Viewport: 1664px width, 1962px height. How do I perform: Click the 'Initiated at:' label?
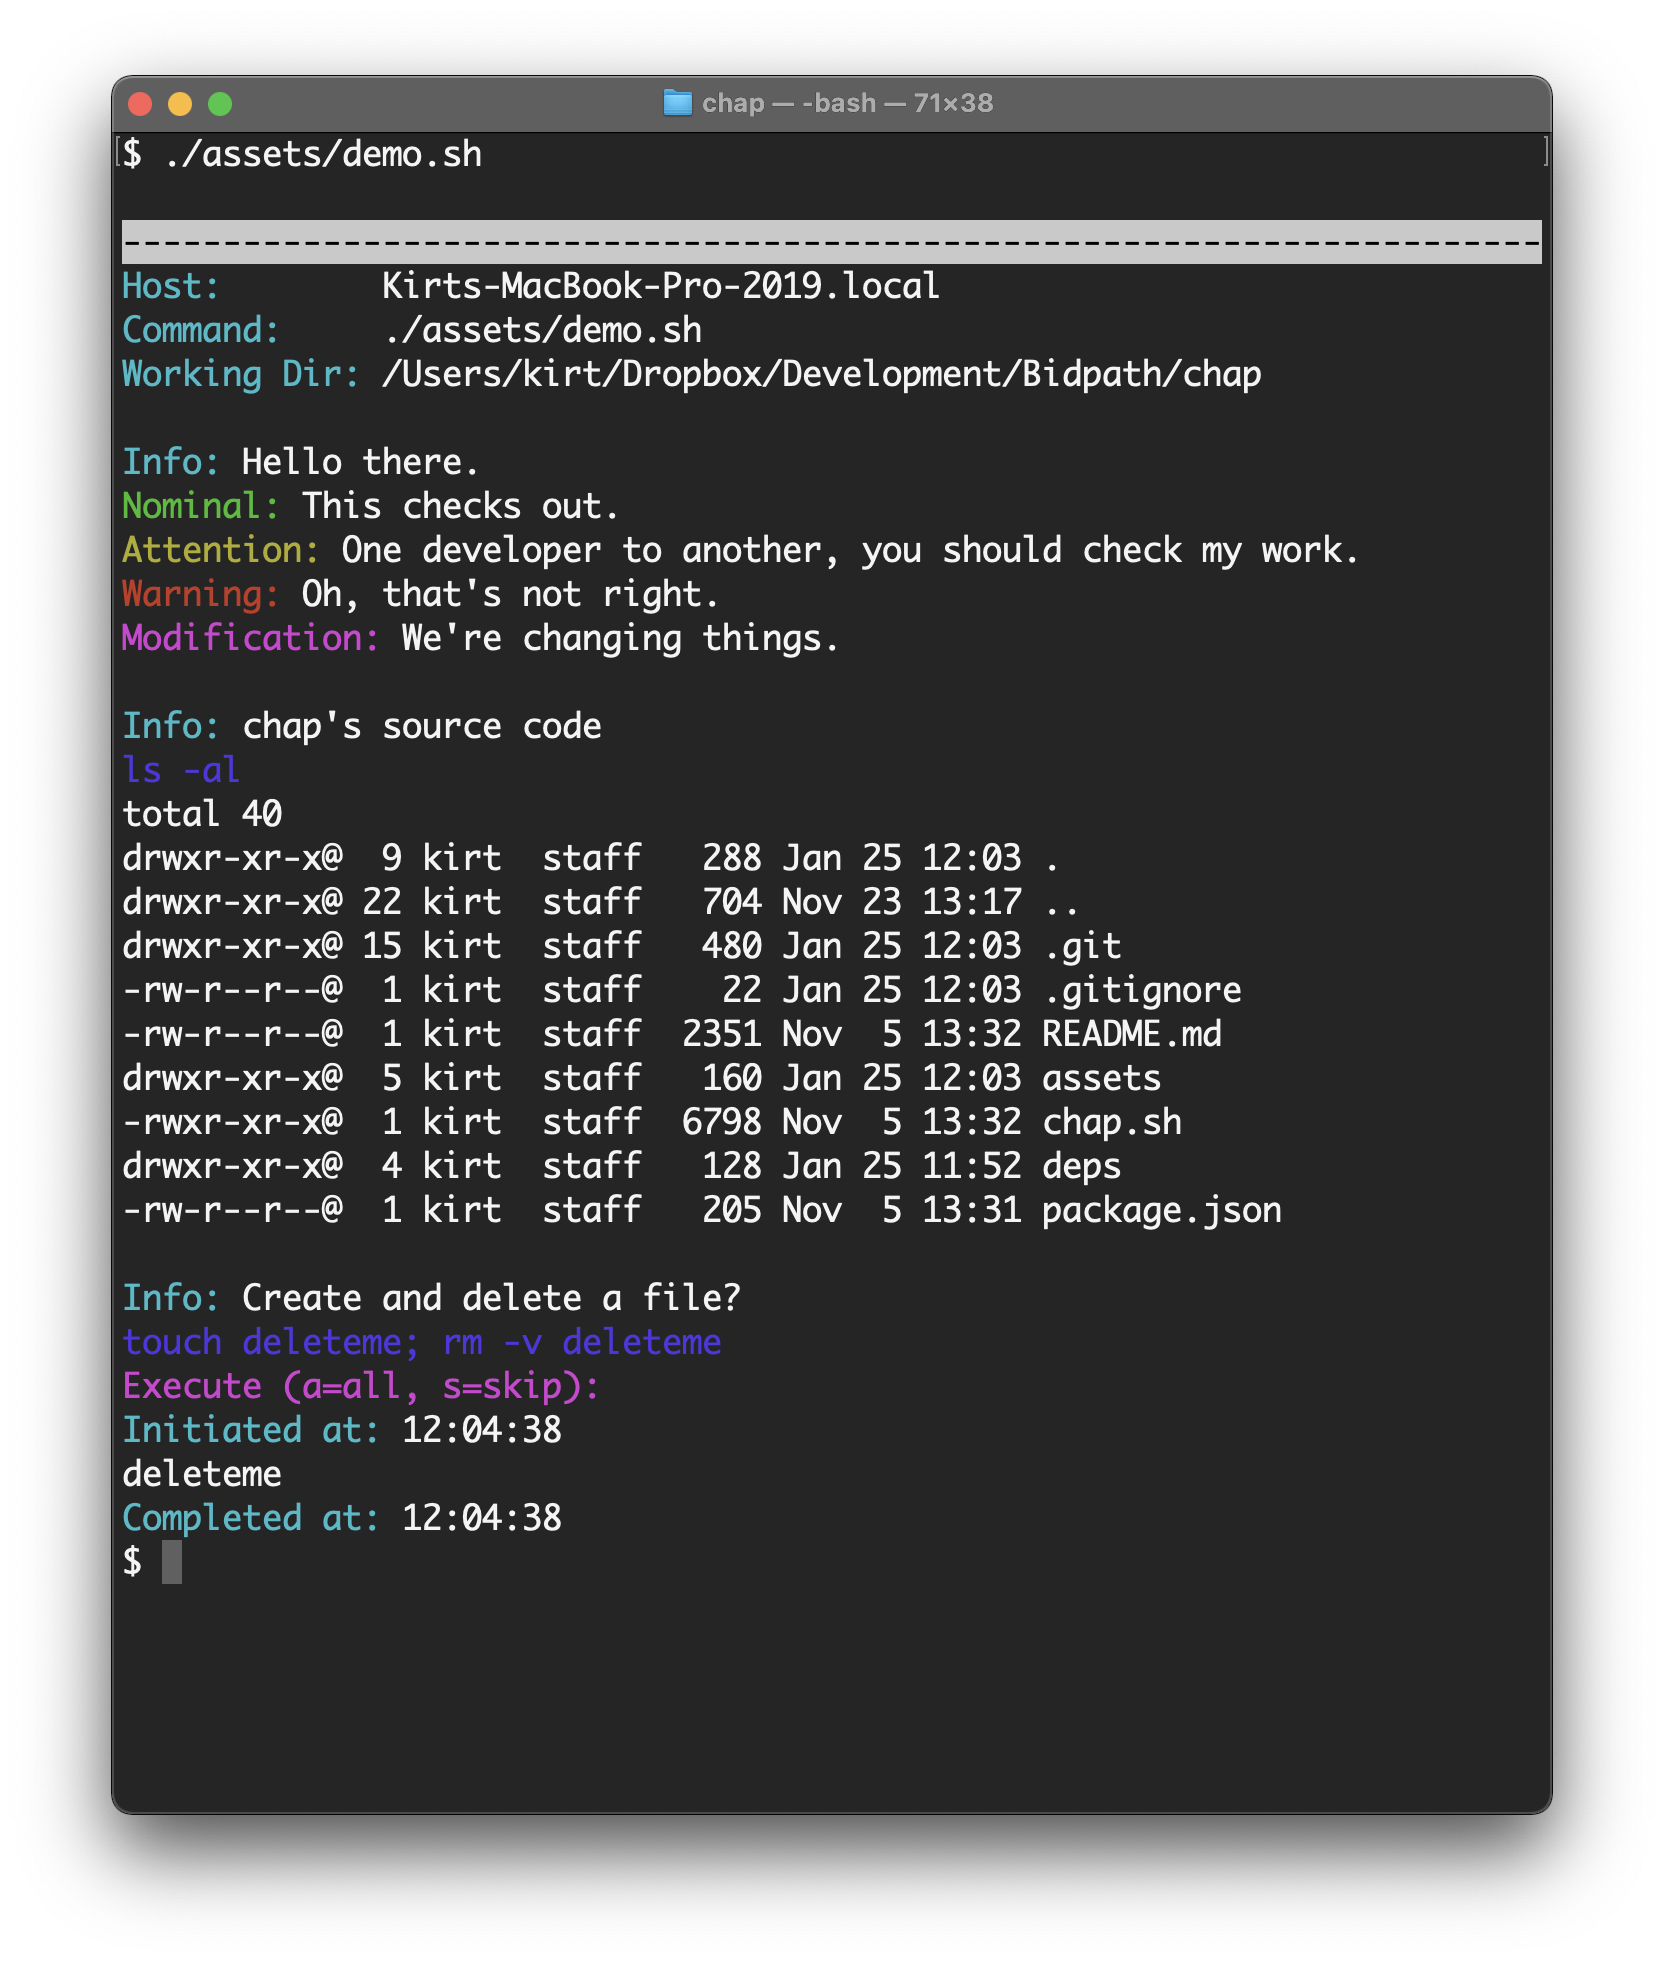coord(251,1430)
